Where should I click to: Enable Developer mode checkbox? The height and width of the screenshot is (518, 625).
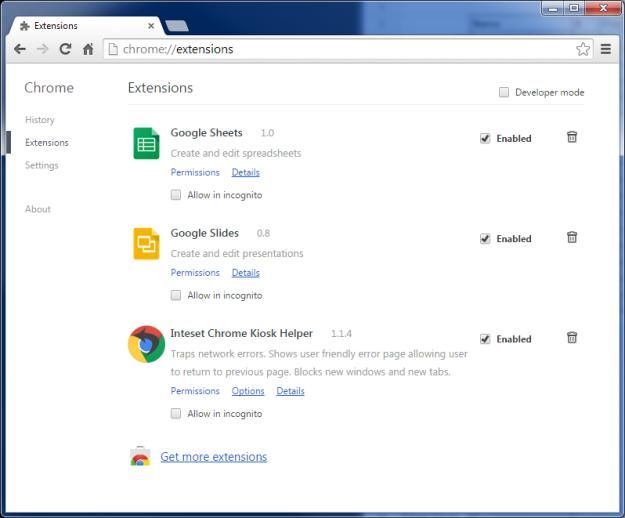point(504,92)
